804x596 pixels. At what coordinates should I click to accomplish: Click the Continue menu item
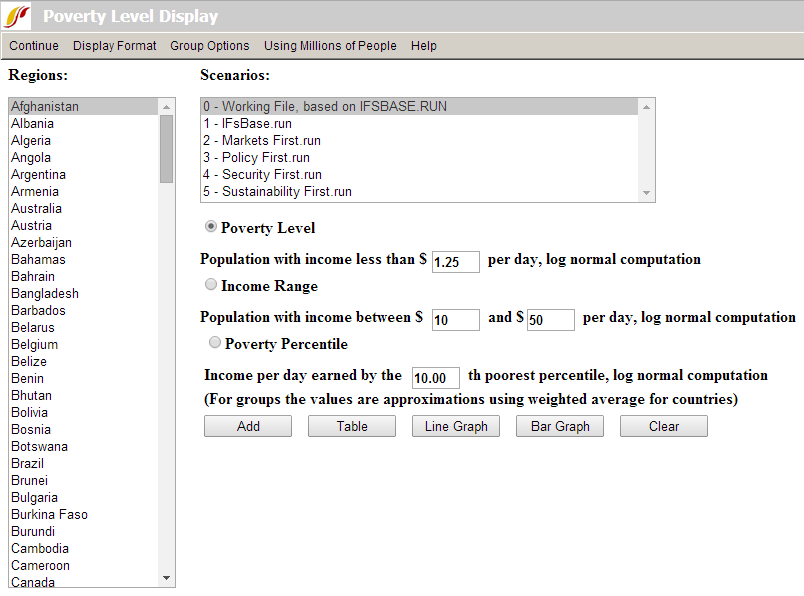click(x=34, y=46)
